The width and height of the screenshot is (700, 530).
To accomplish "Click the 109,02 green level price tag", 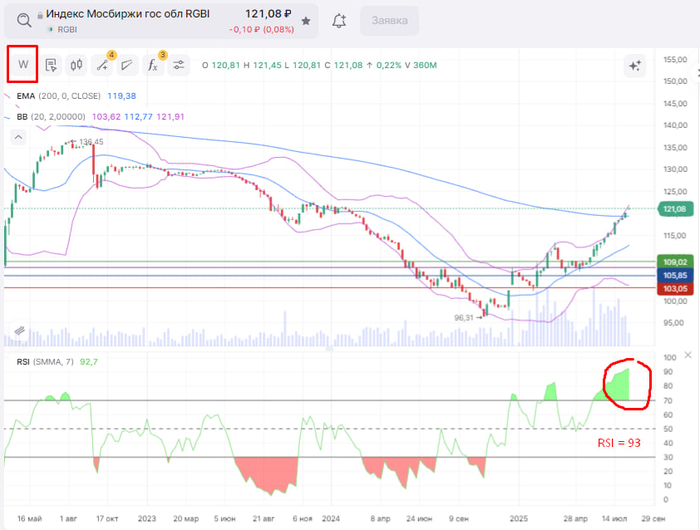I will (x=672, y=262).
